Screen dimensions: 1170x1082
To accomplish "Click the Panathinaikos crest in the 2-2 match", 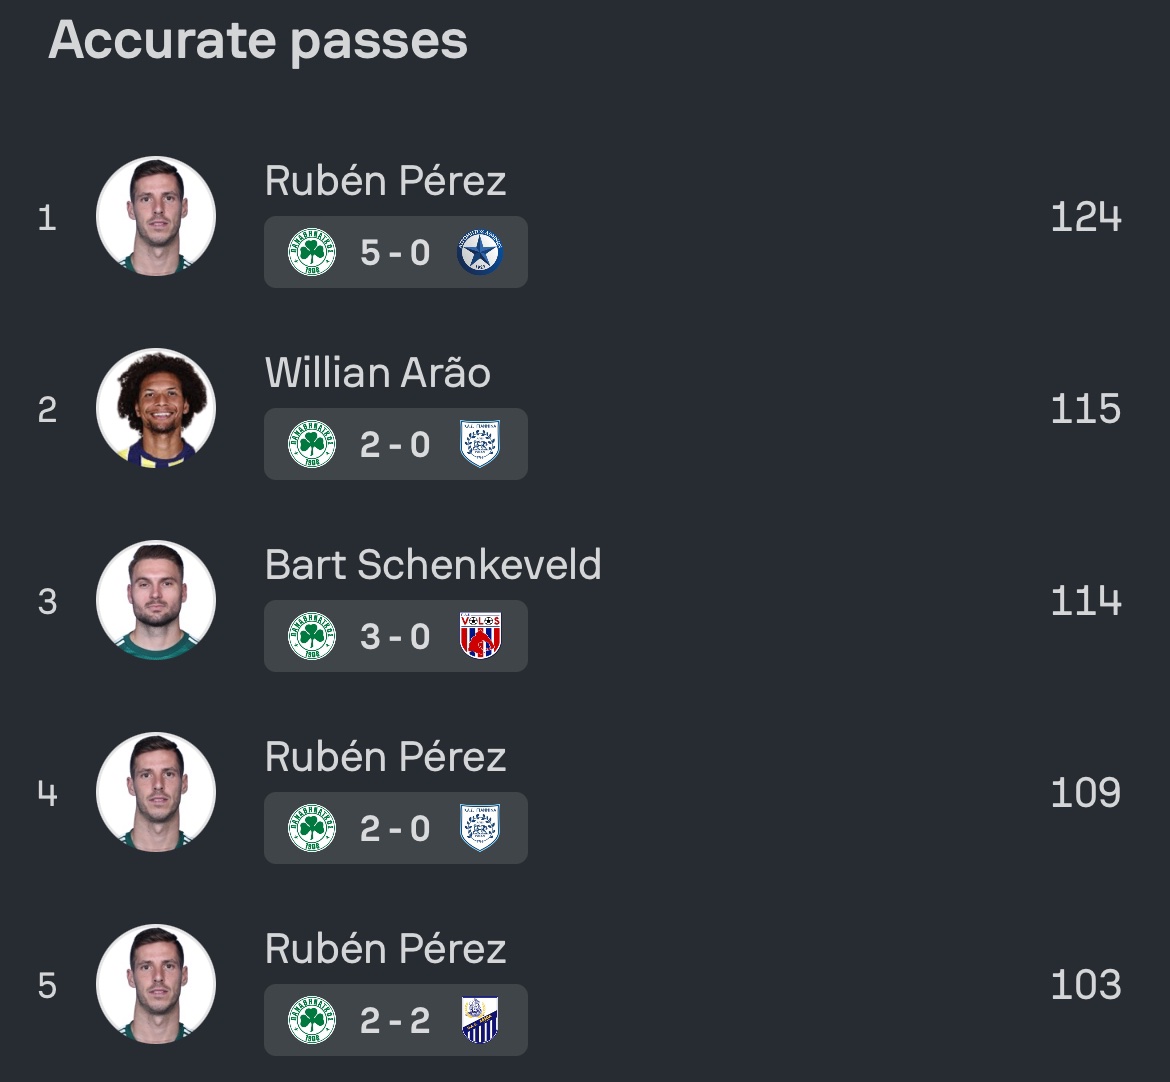I will click(311, 1020).
